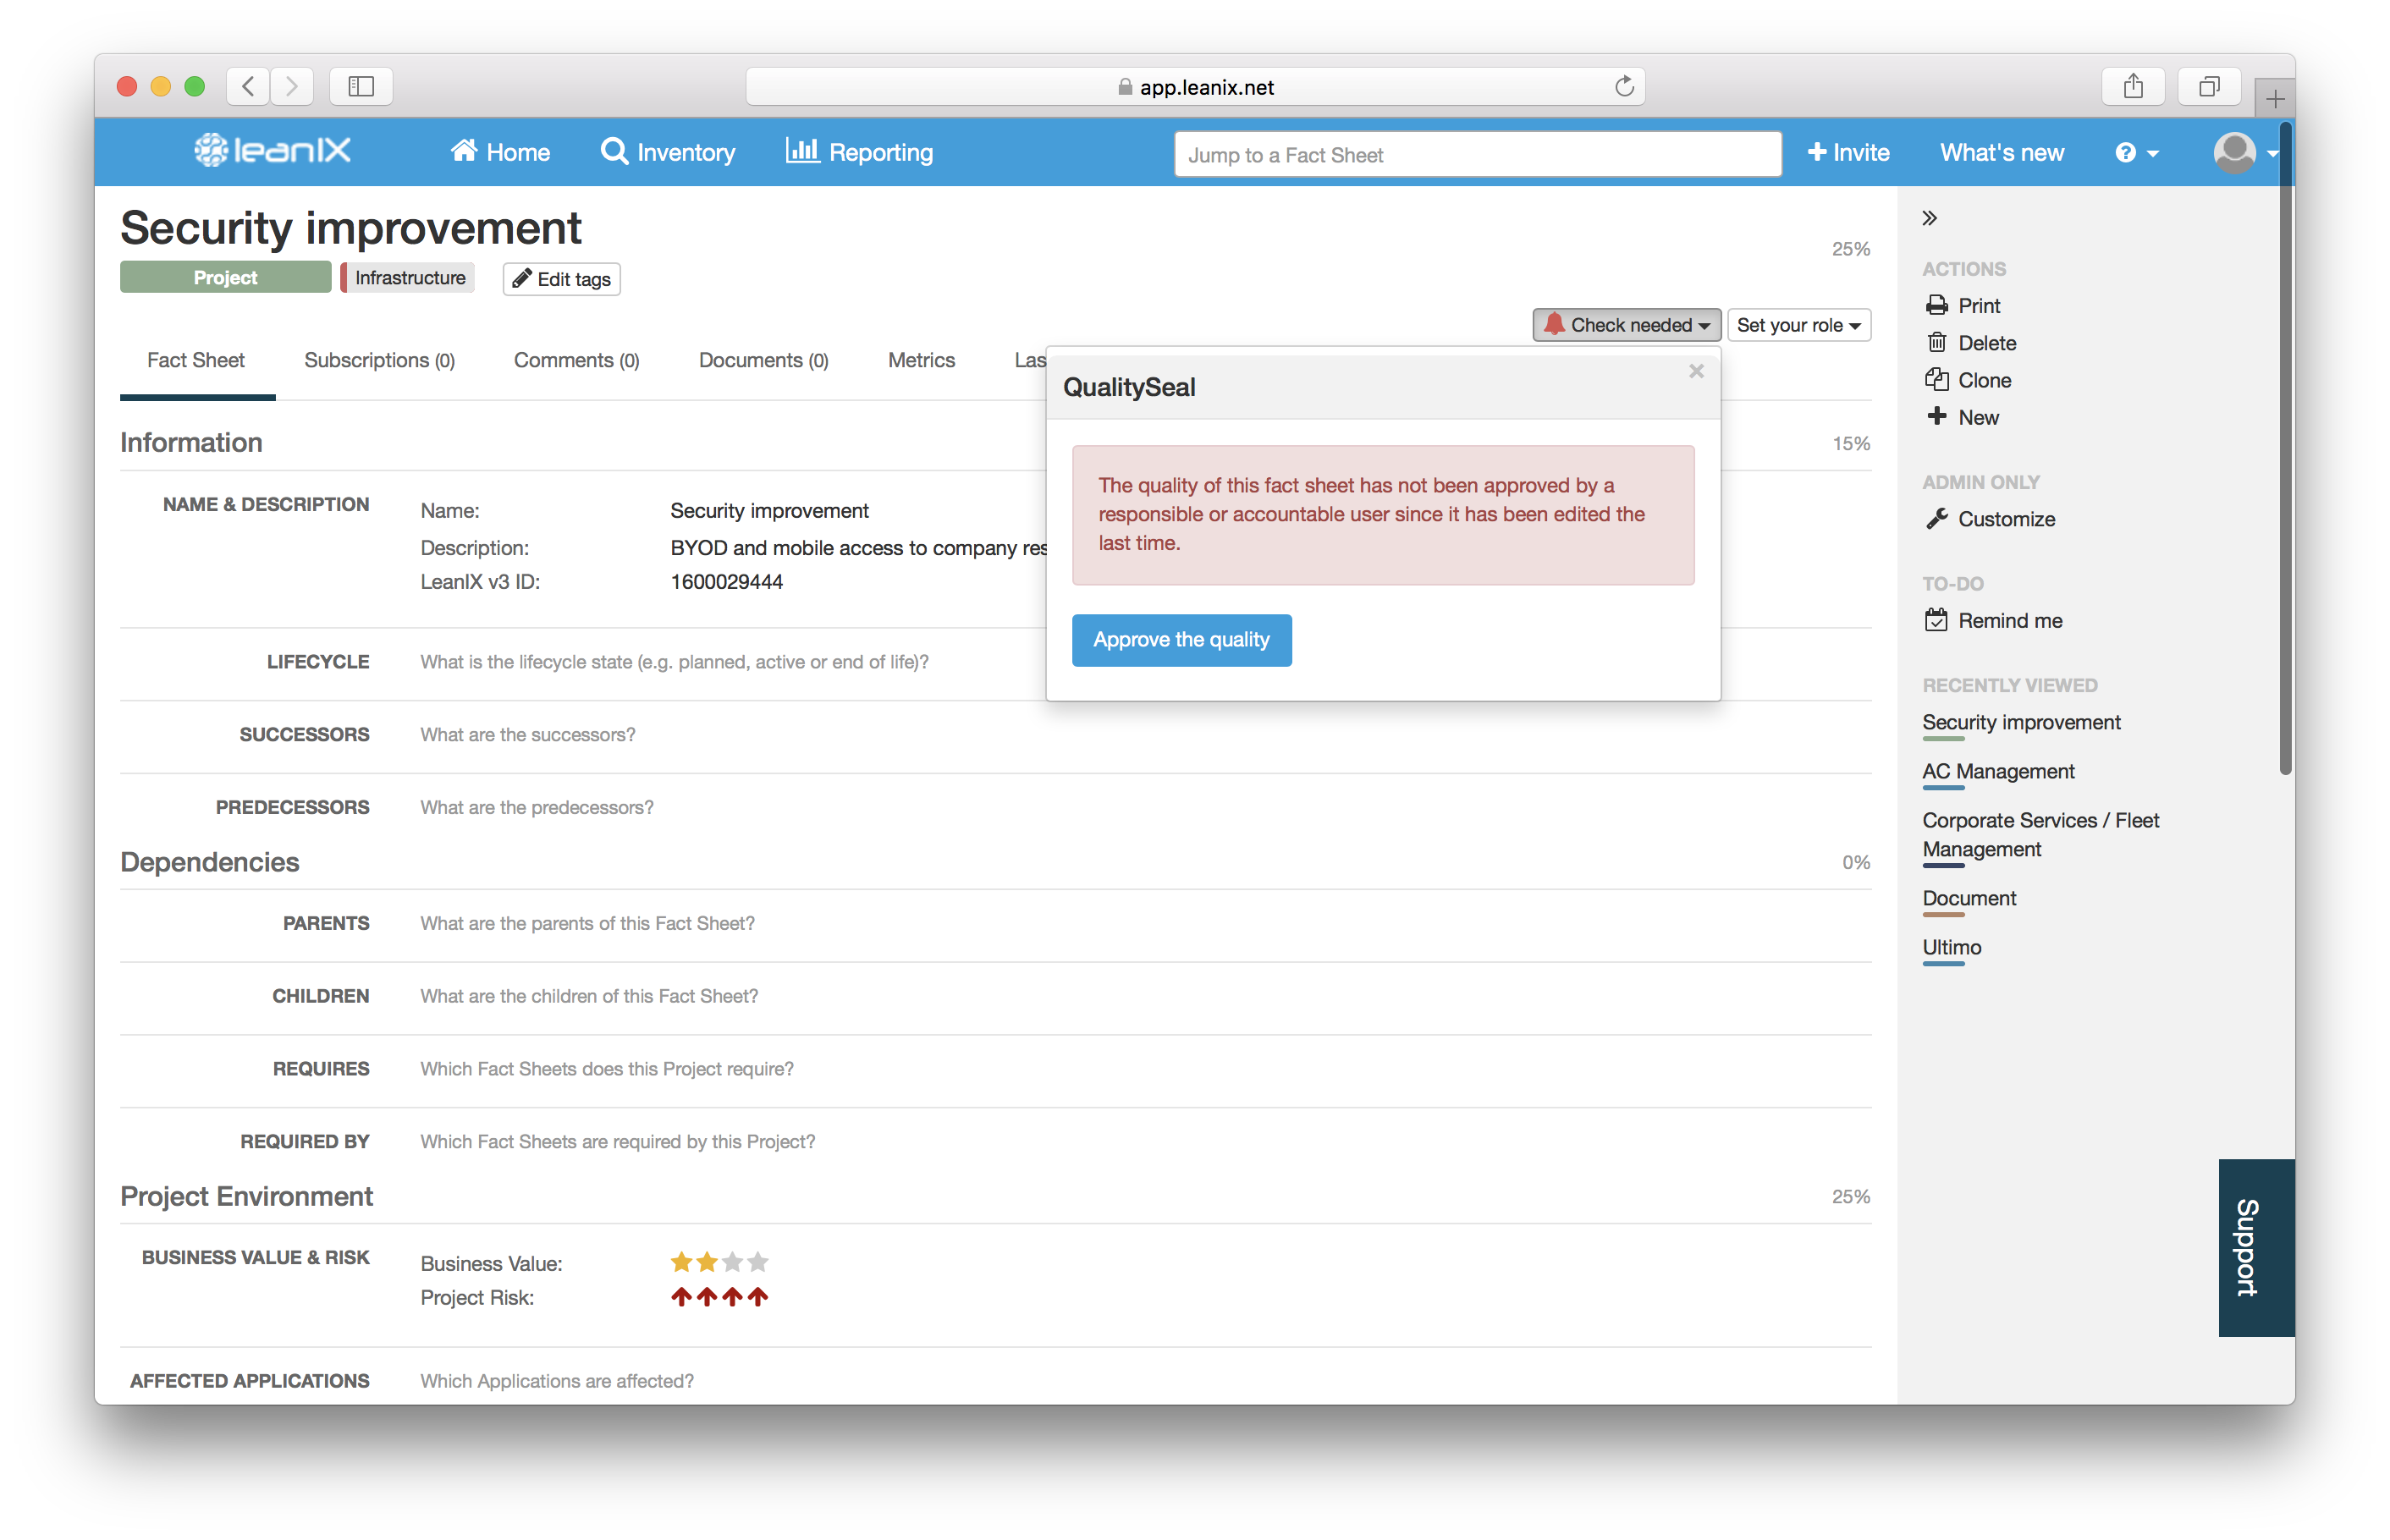Set a reminder via Remind me calendar icon
This screenshot has width=2390, height=1540.
coord(1938,620)
